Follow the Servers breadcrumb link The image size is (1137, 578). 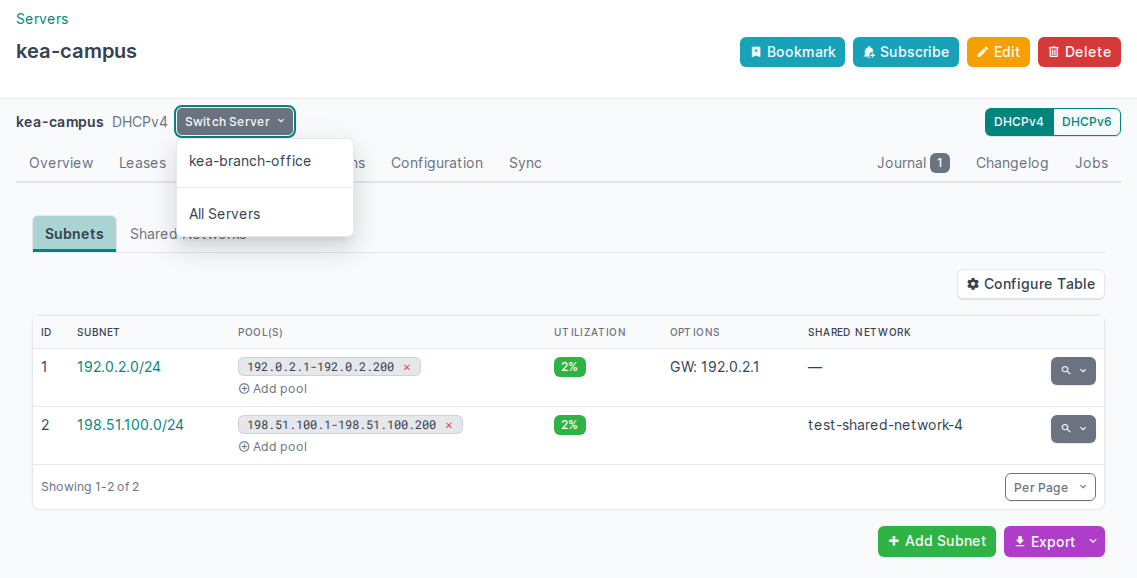(x=42, y=19)
